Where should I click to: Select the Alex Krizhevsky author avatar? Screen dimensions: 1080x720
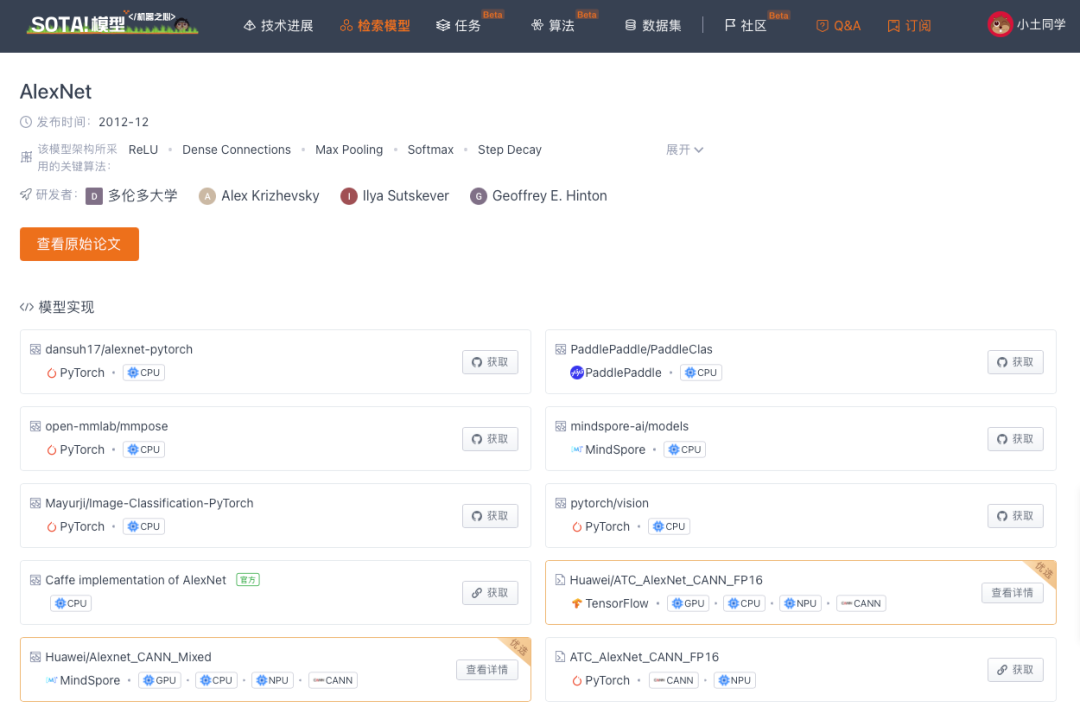click(x=207, y=196)
